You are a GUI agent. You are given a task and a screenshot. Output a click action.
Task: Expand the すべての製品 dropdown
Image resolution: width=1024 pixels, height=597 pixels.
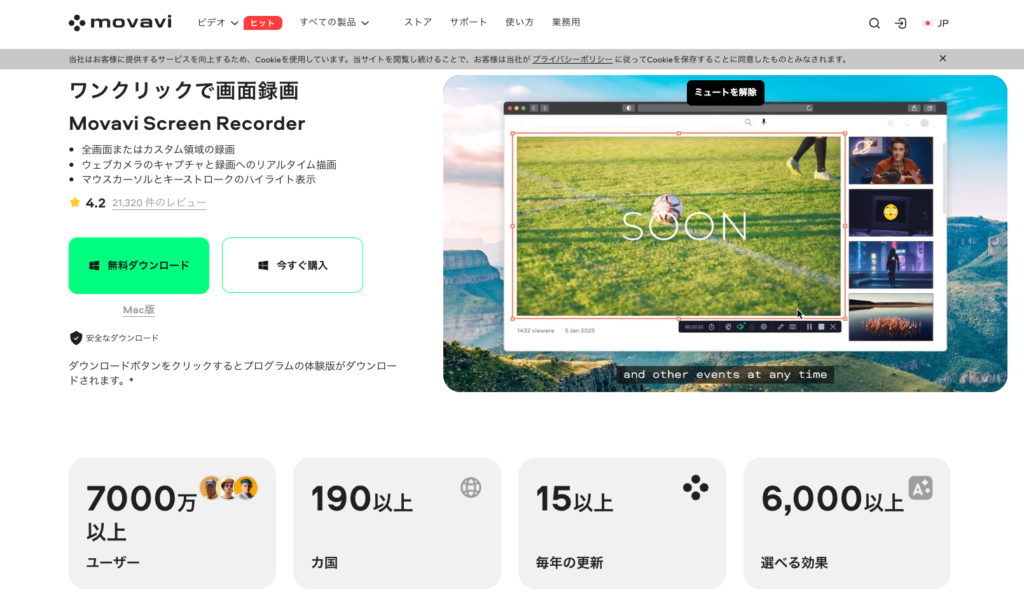point(335,22)
